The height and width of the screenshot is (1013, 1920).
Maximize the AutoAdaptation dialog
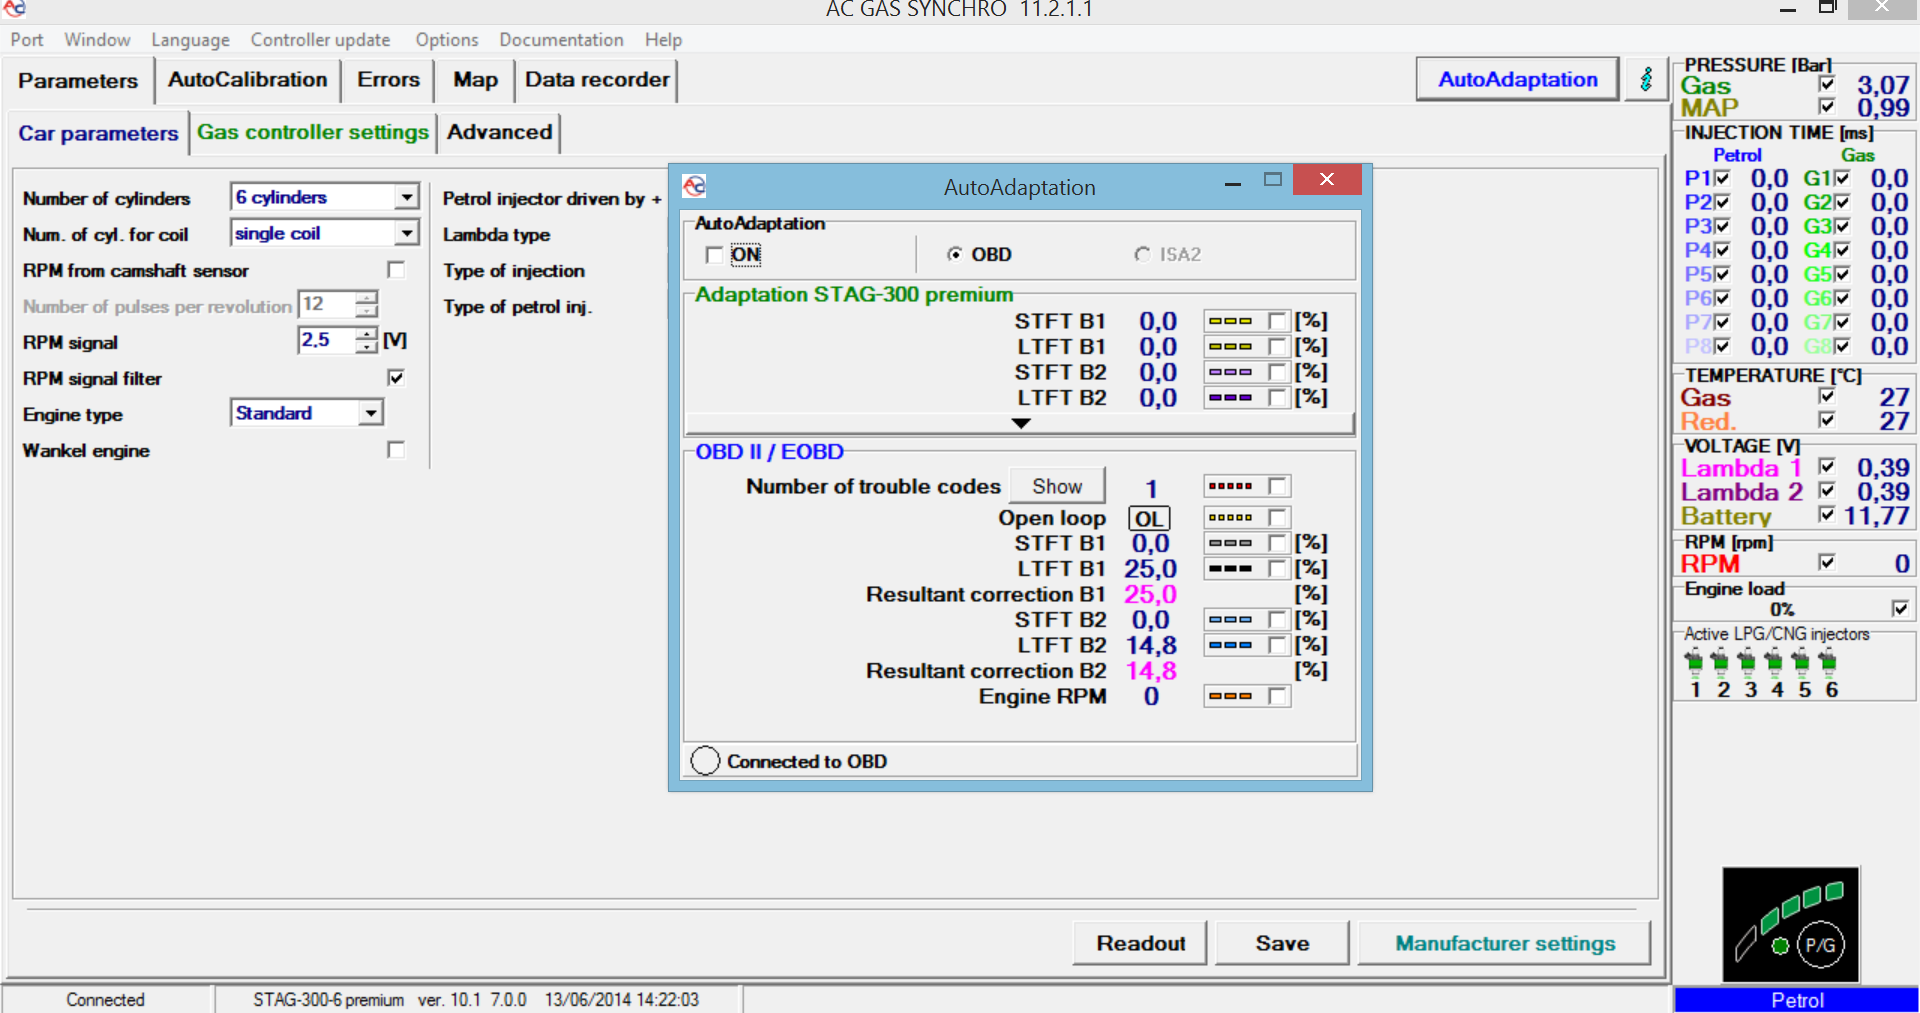pyautogui.click(x=1273, y=180)
